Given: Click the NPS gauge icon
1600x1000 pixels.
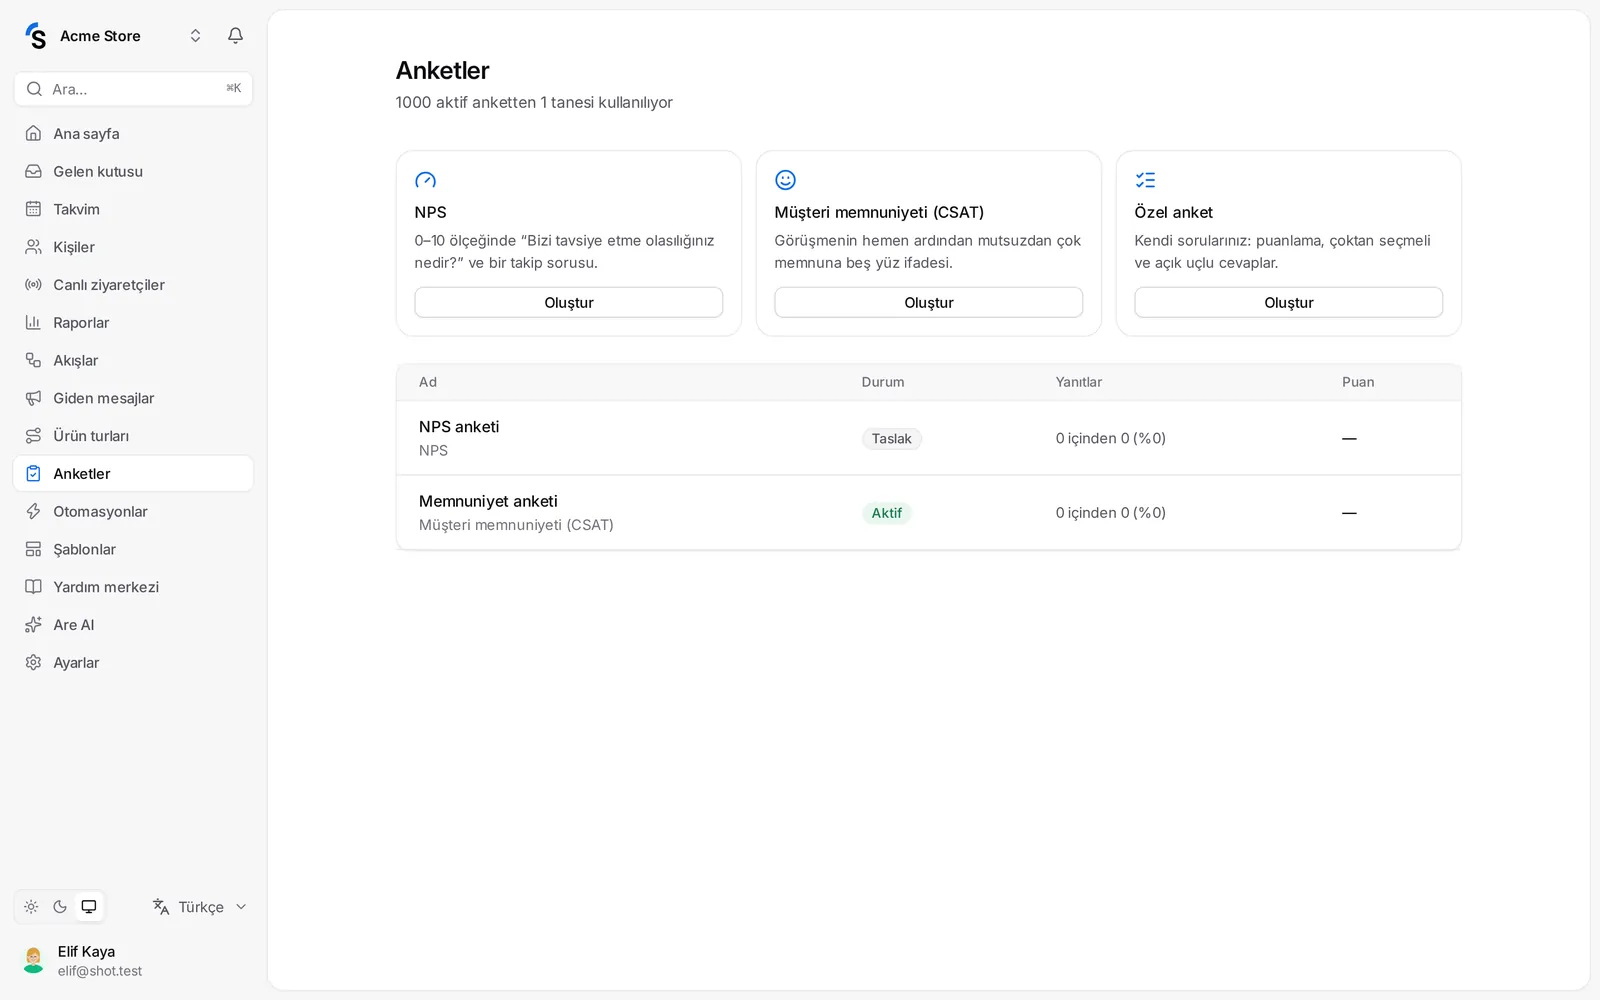Looking at the screenshot, I should click(426, 181).
